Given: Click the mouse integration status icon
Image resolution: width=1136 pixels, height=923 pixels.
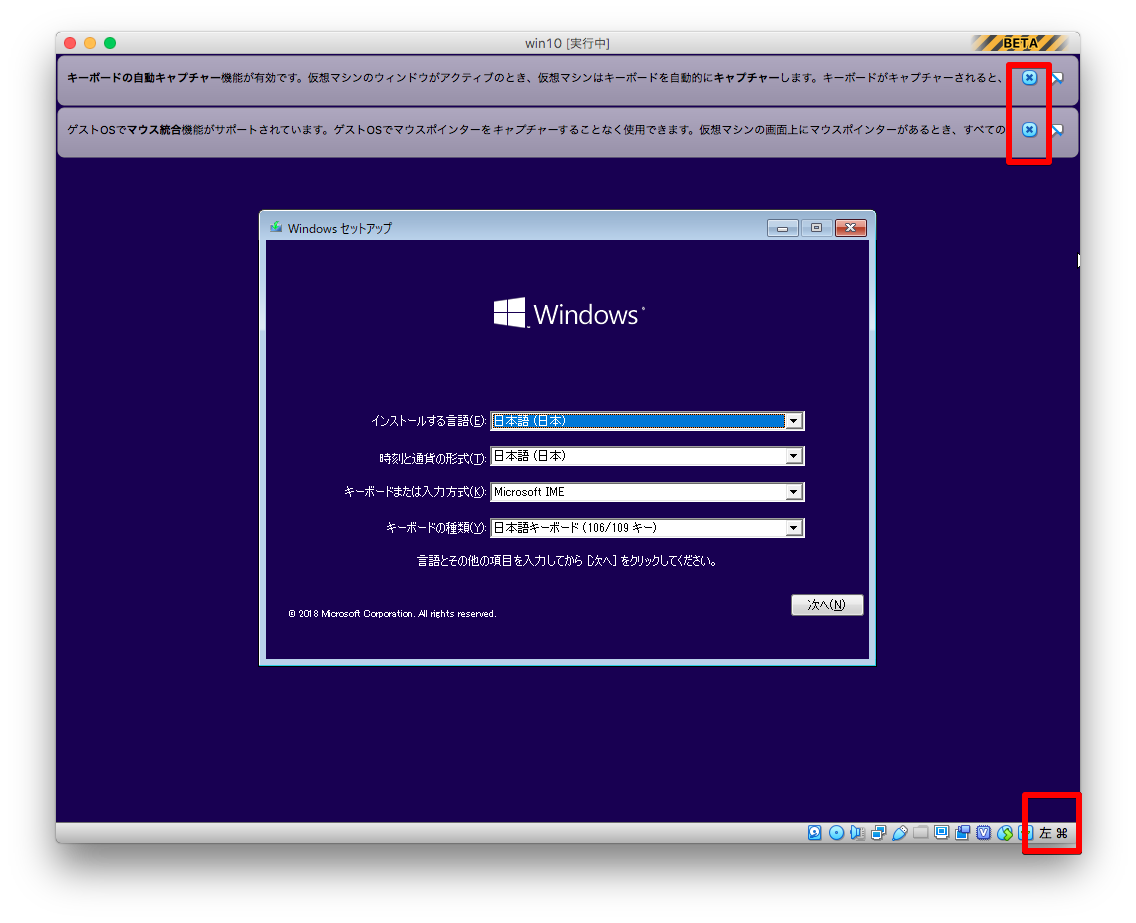Looking at the screenshot, I should (1004, 833).
